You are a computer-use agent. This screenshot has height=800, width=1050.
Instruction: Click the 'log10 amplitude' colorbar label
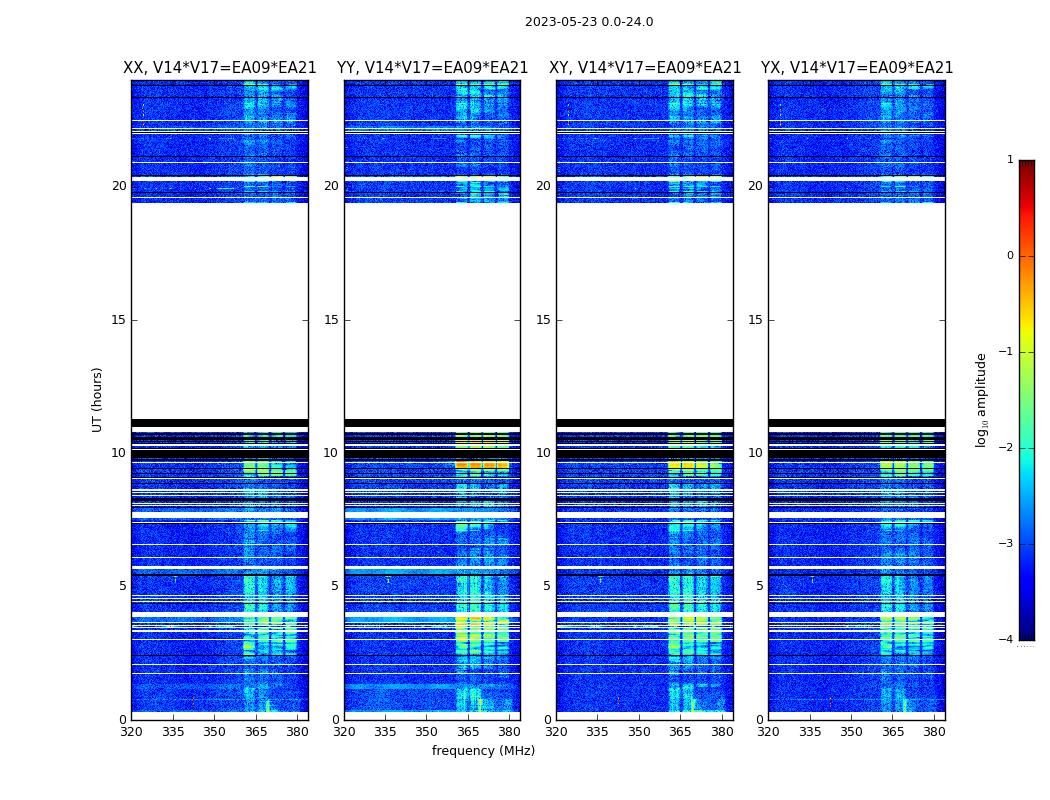click(982, 399)
